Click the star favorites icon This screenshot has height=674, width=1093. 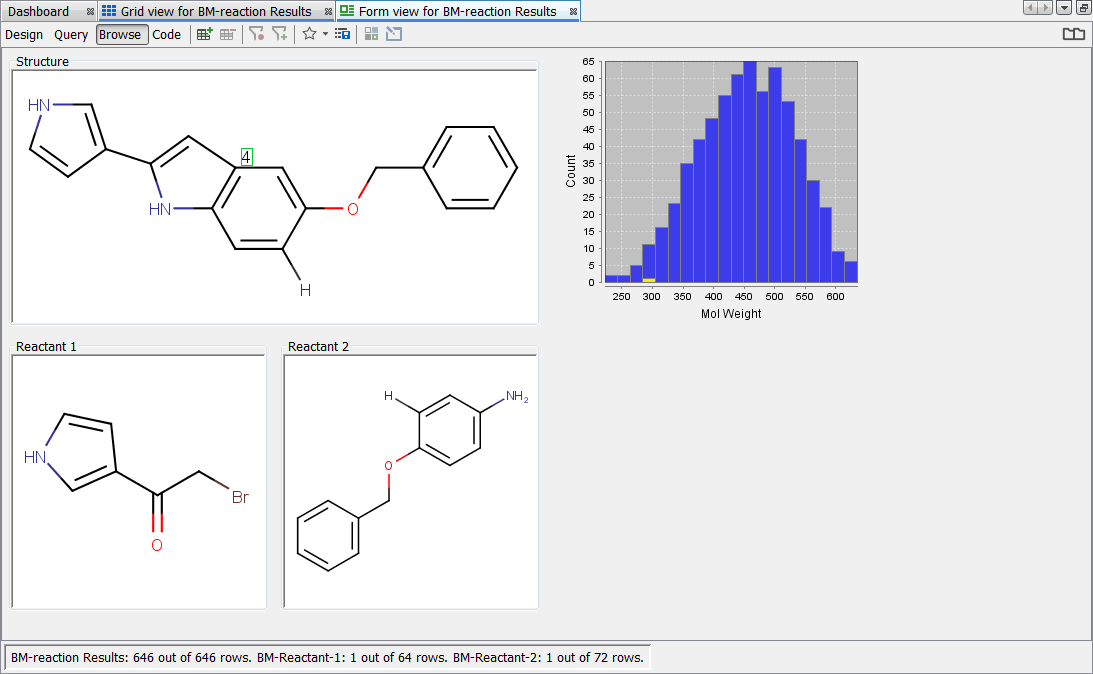coord(309,34)
